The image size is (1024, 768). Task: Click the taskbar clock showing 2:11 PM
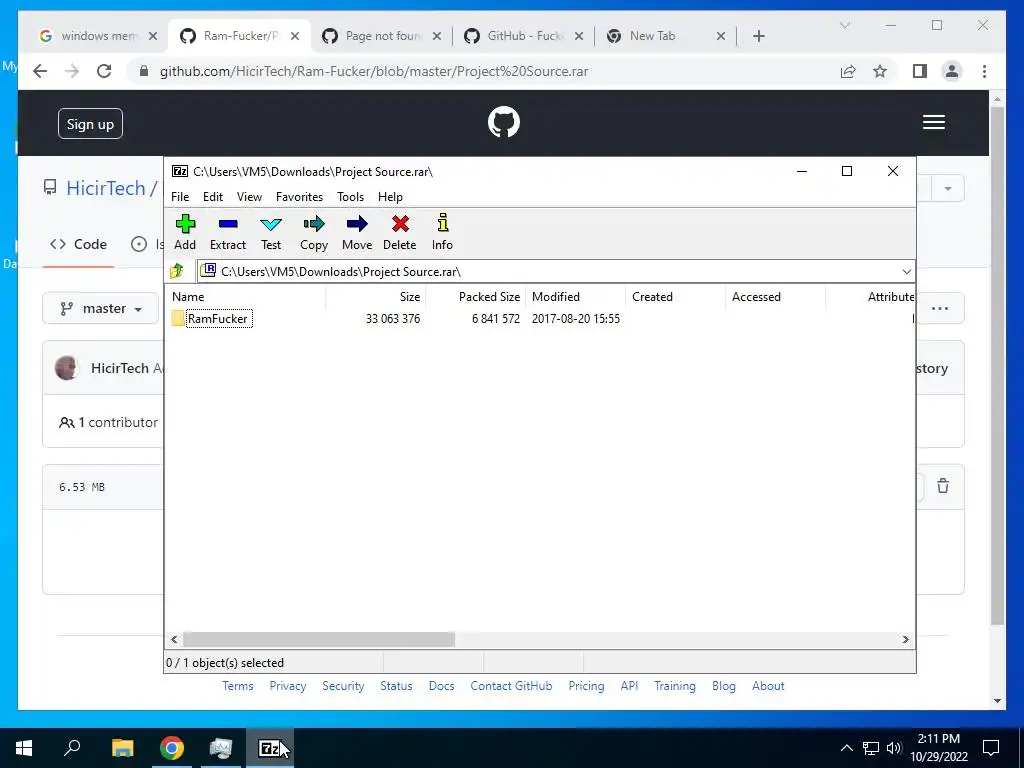[x=938, y=748]
